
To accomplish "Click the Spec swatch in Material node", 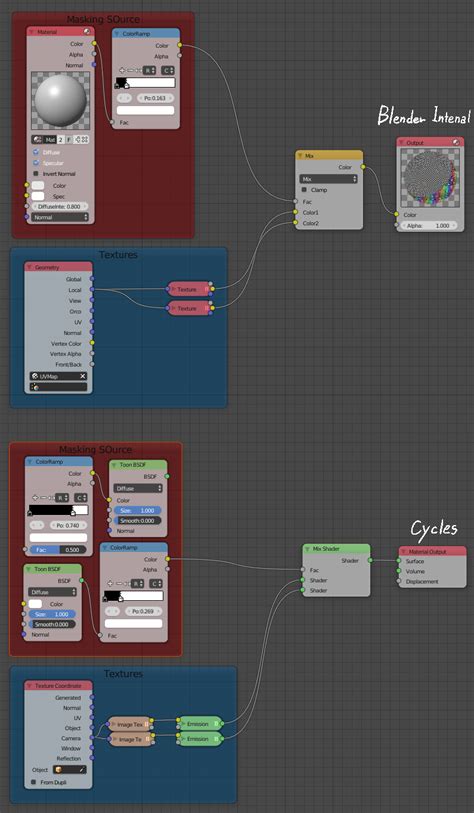I will 38,196.
